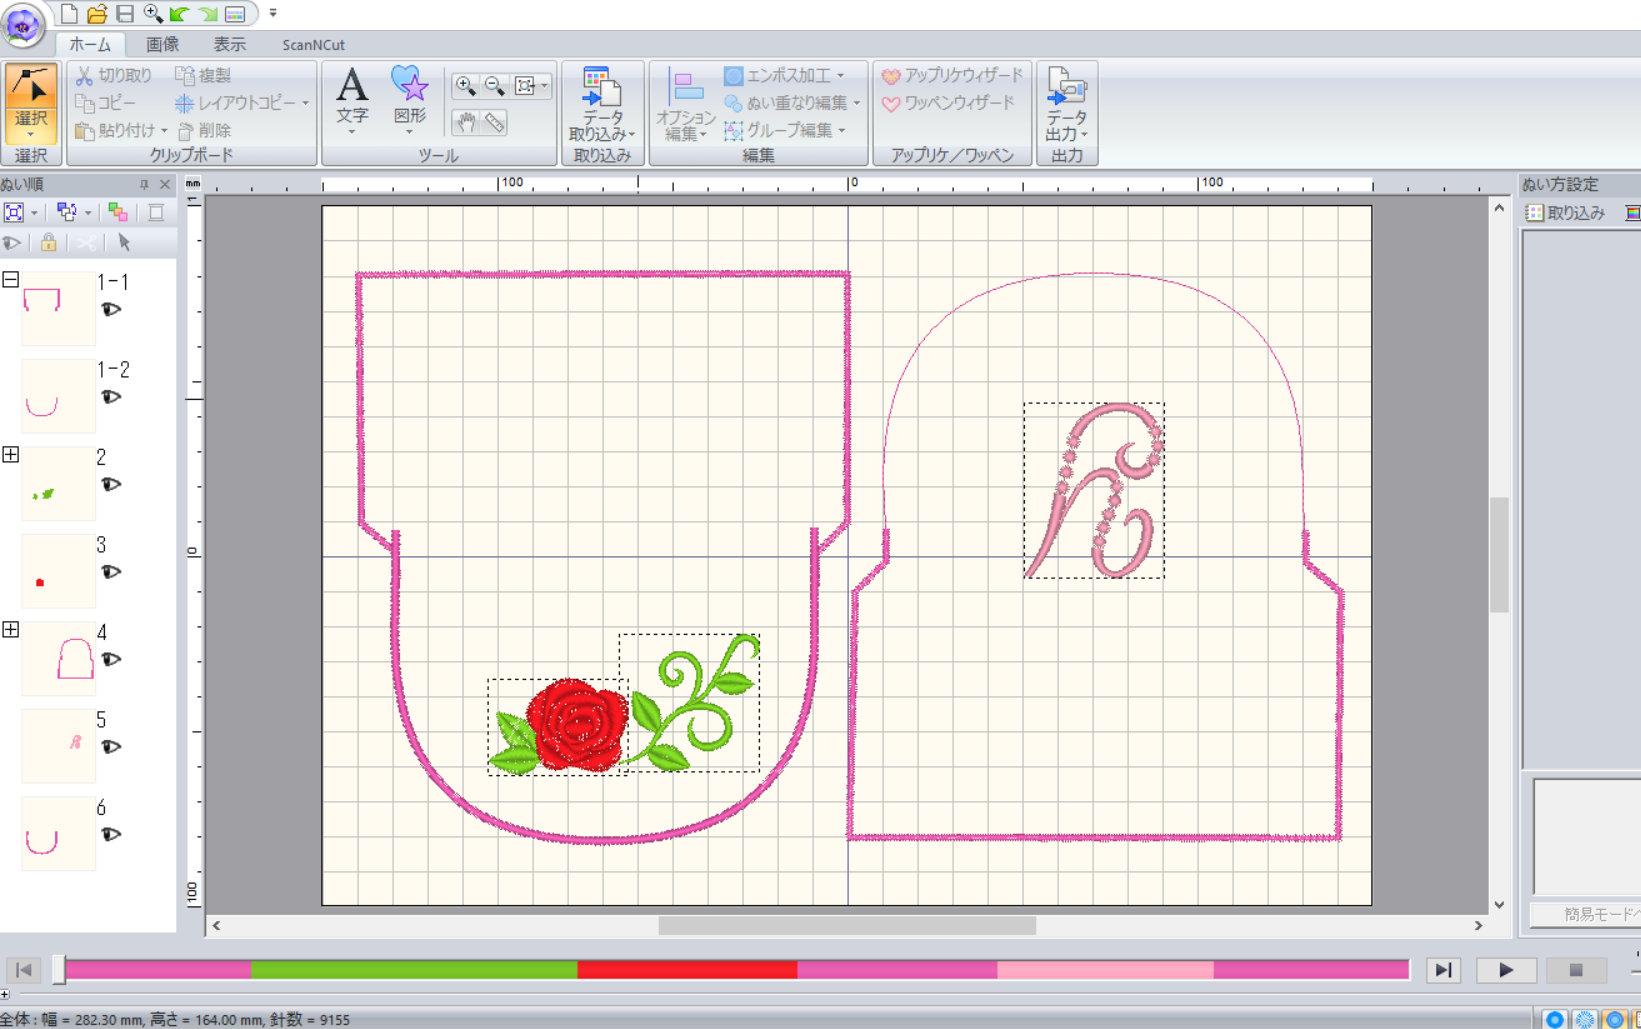Screen dimensions: 1641x1029
Task: Pin the ぬい順 panel with the pushpin
Action: [x=144, y=184]
